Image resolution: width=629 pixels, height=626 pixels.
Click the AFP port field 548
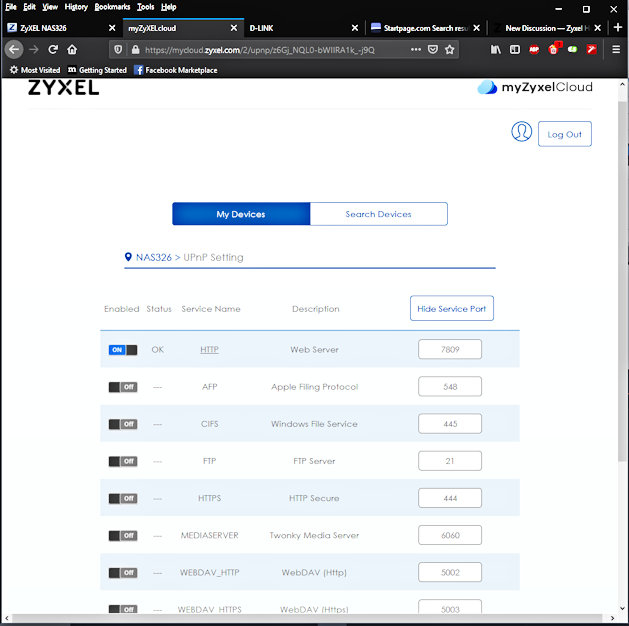[450, 387]
